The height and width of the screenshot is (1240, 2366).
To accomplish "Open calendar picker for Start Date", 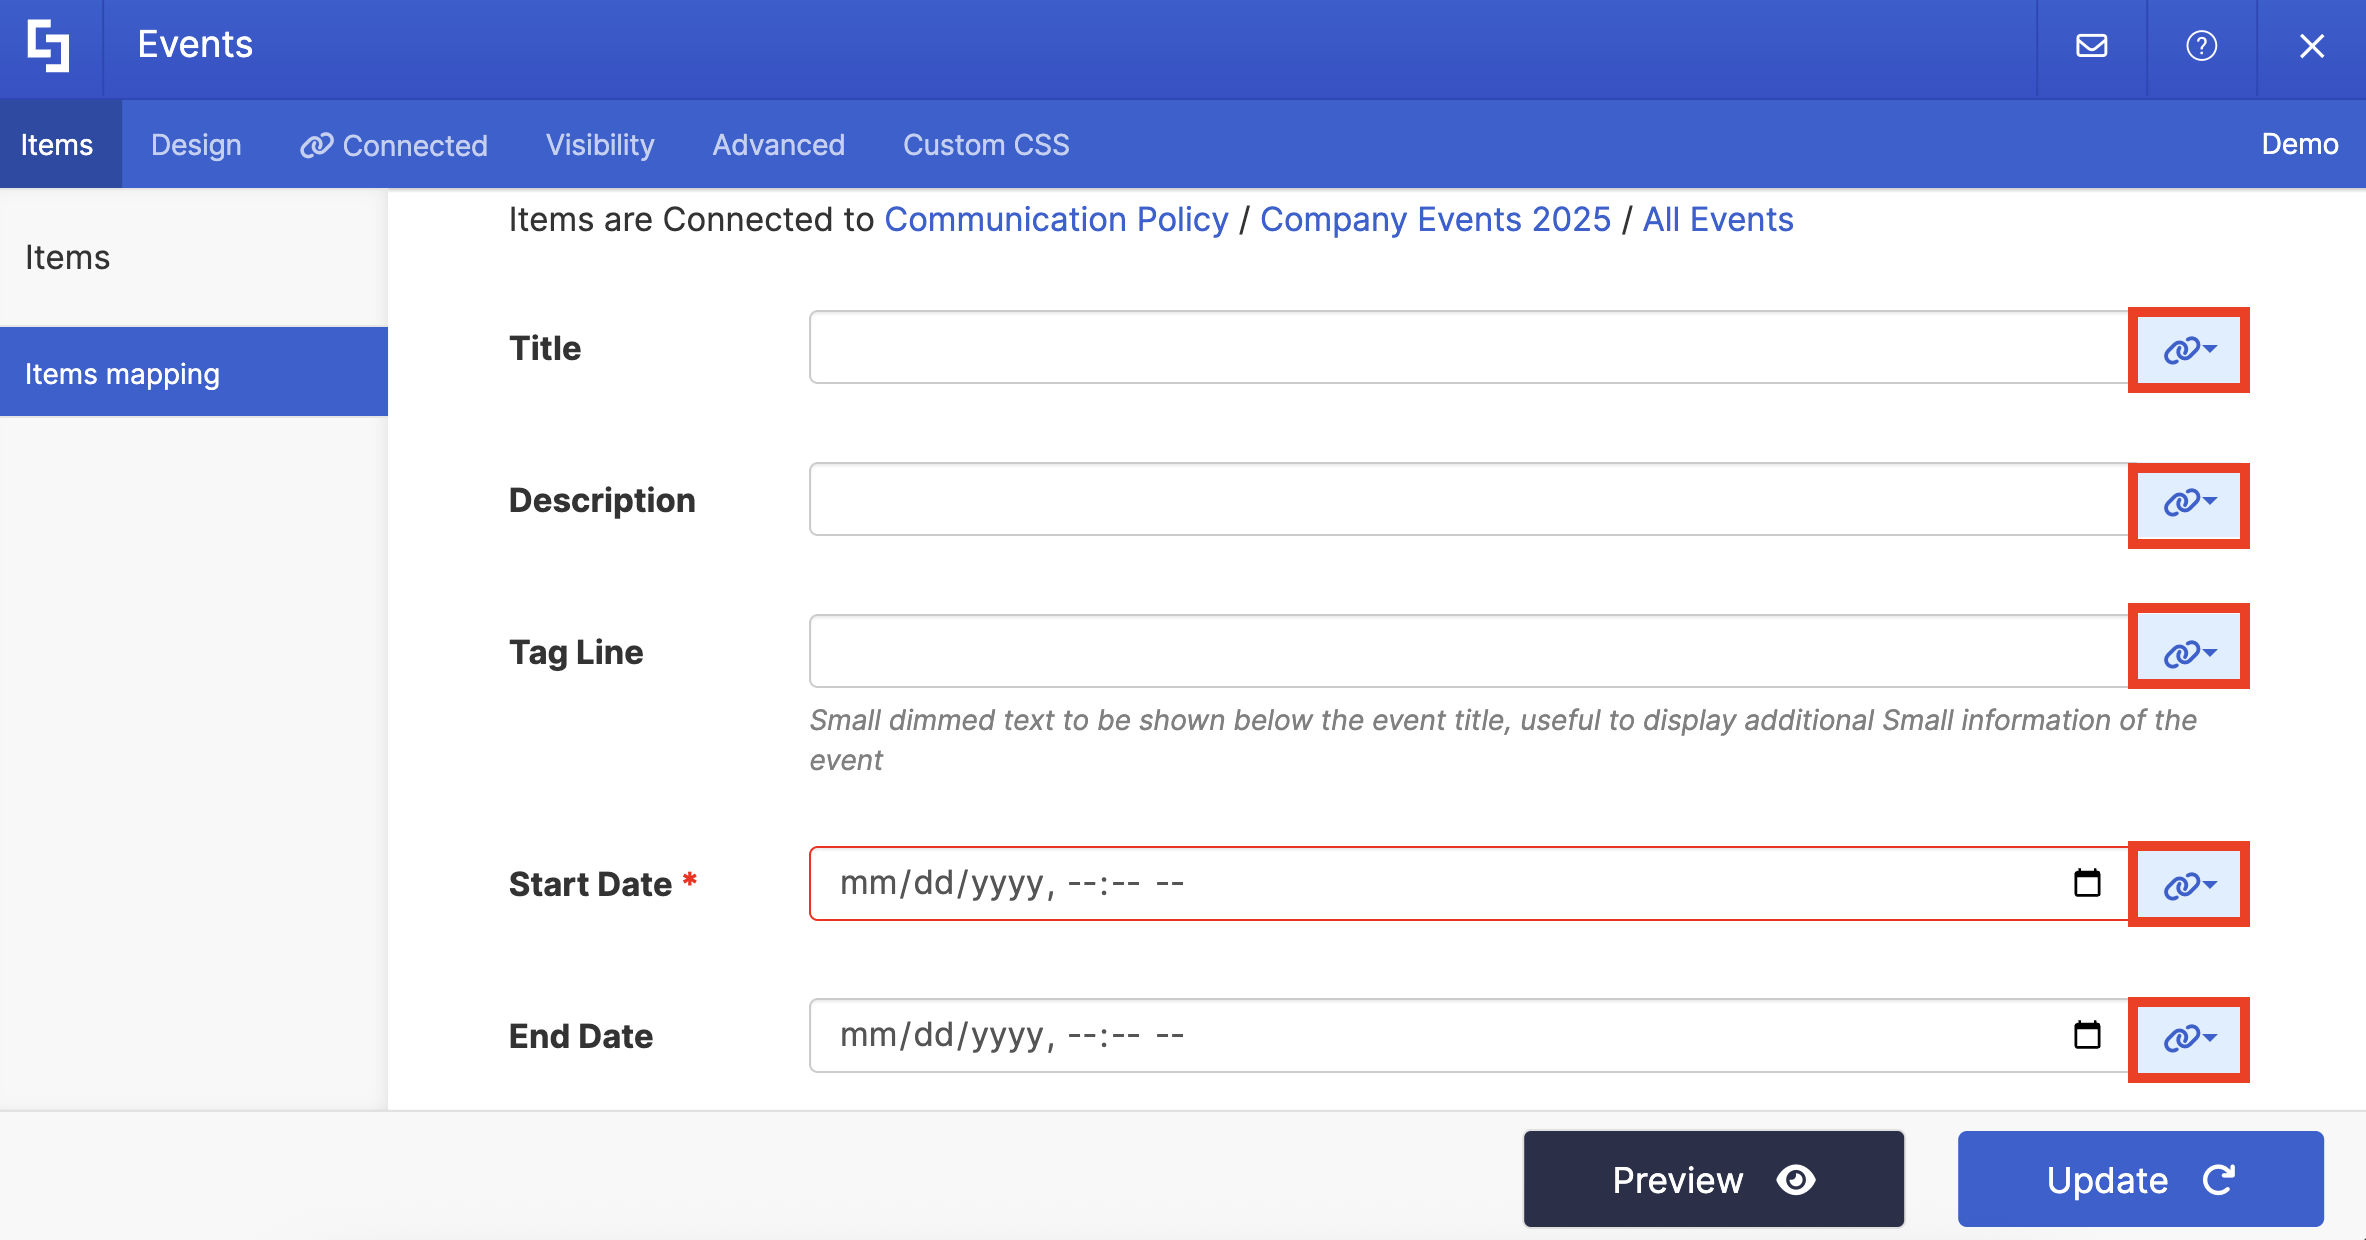I will click(2087, 883).
